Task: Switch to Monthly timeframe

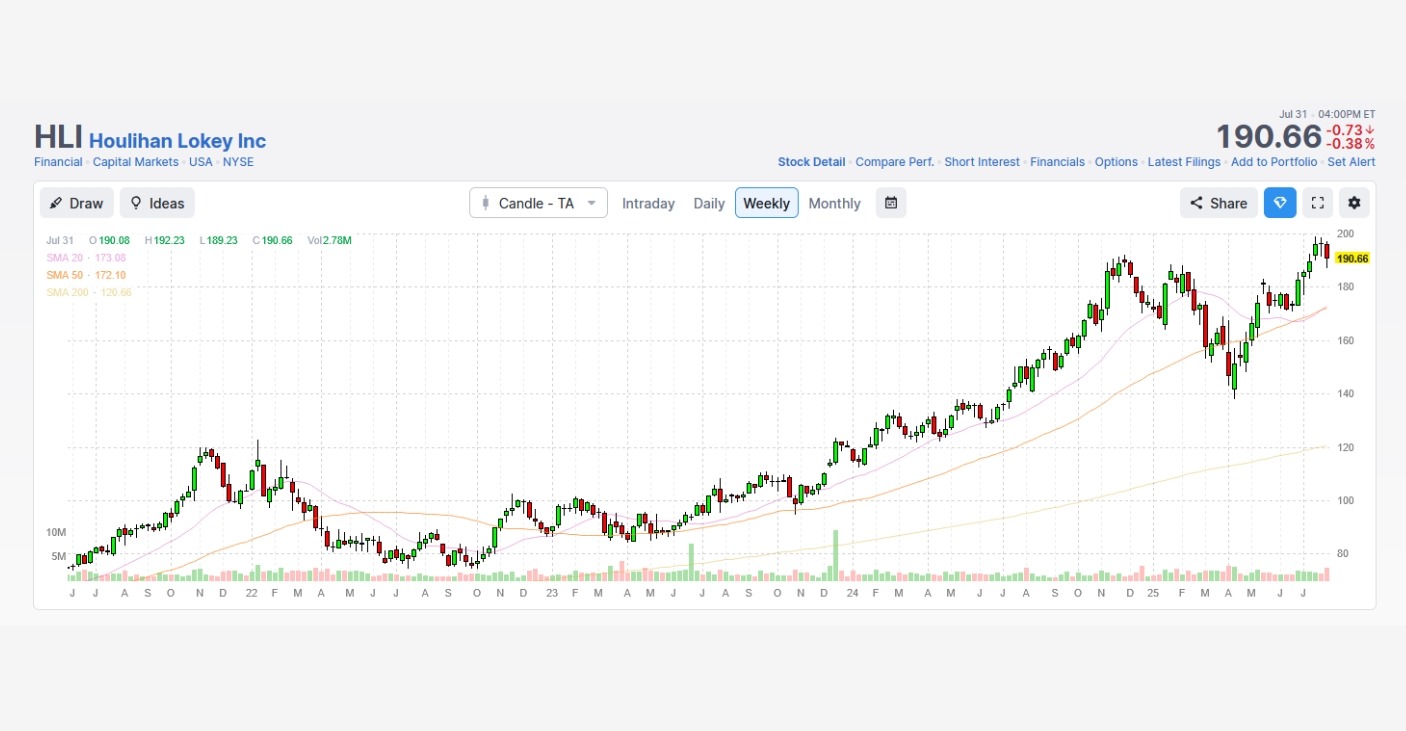Action: (834, 203)
